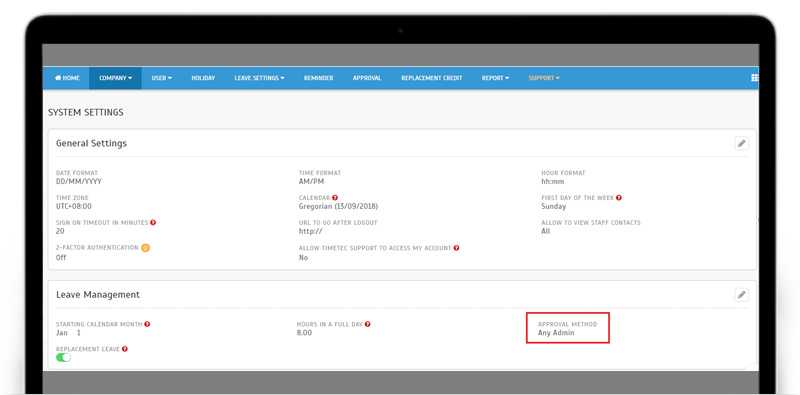This screenshot has width=800, height=395.
Task: Edit Leave Management with pencil icon
Action: coord(741,294)
